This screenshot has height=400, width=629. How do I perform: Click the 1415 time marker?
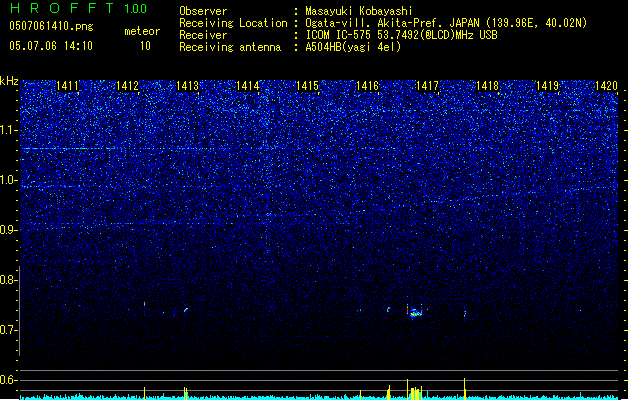pos(307,86)
